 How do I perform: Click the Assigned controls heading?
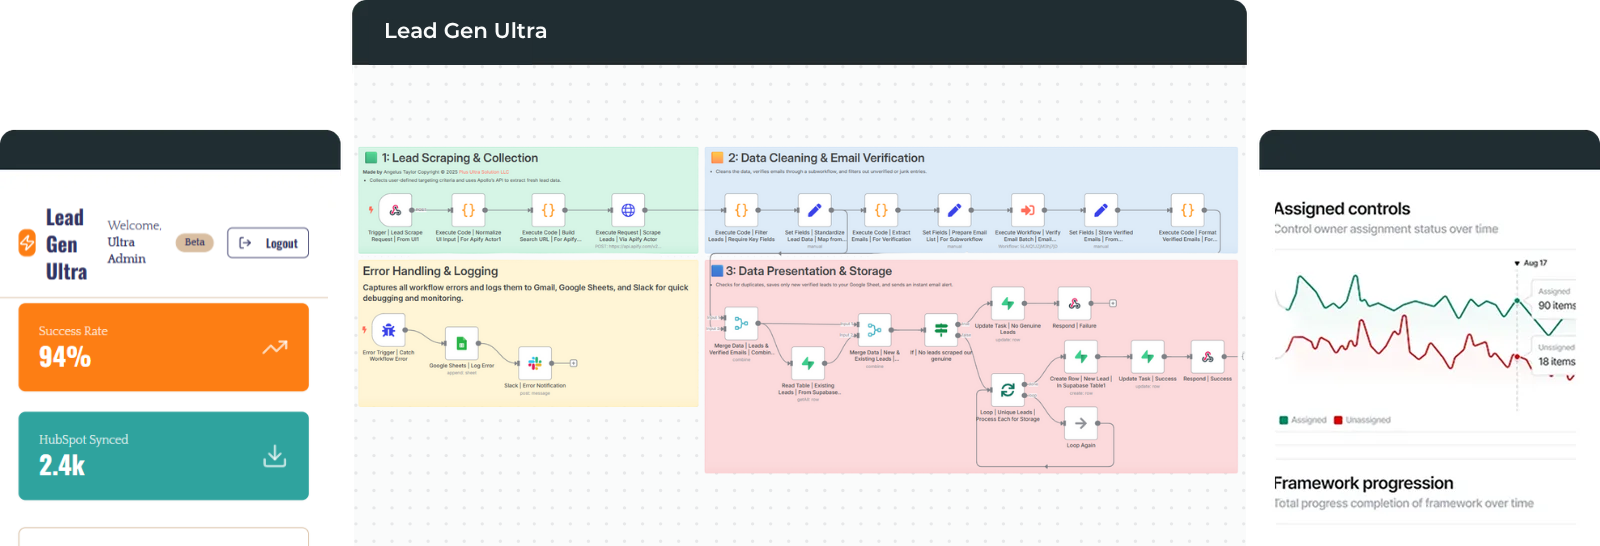point(1342,209)
